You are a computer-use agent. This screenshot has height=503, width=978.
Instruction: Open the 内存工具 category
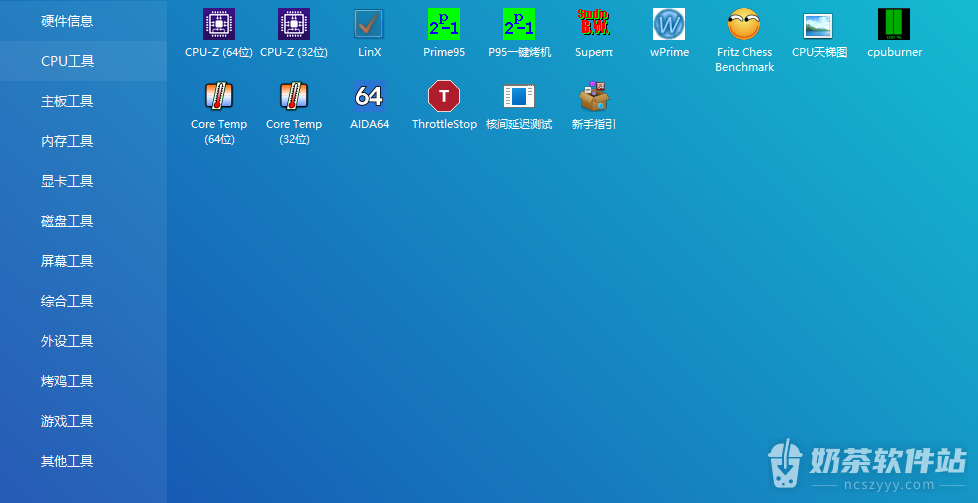point(84,141)
